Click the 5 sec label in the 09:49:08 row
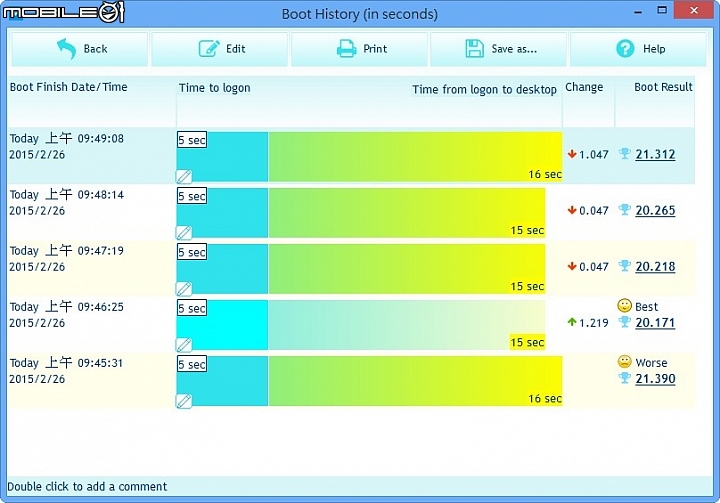This screenshot has height=503, width=720. pyautogui.click(x=192, y=140)
